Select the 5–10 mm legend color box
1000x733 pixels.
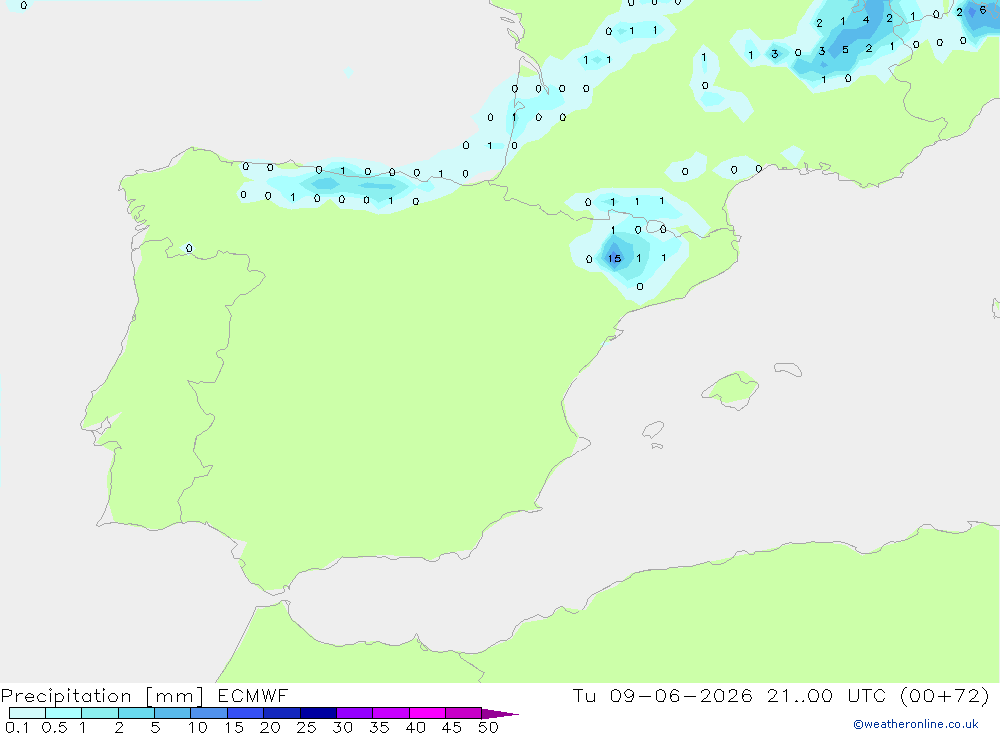coord(172,713)
